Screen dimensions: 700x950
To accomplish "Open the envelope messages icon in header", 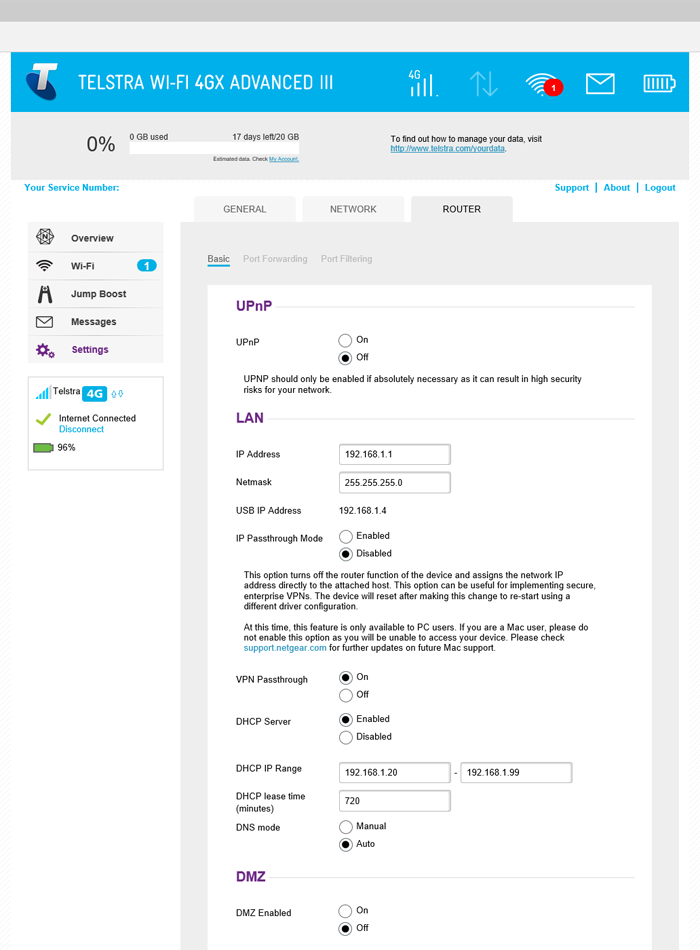I will (600, 84).
